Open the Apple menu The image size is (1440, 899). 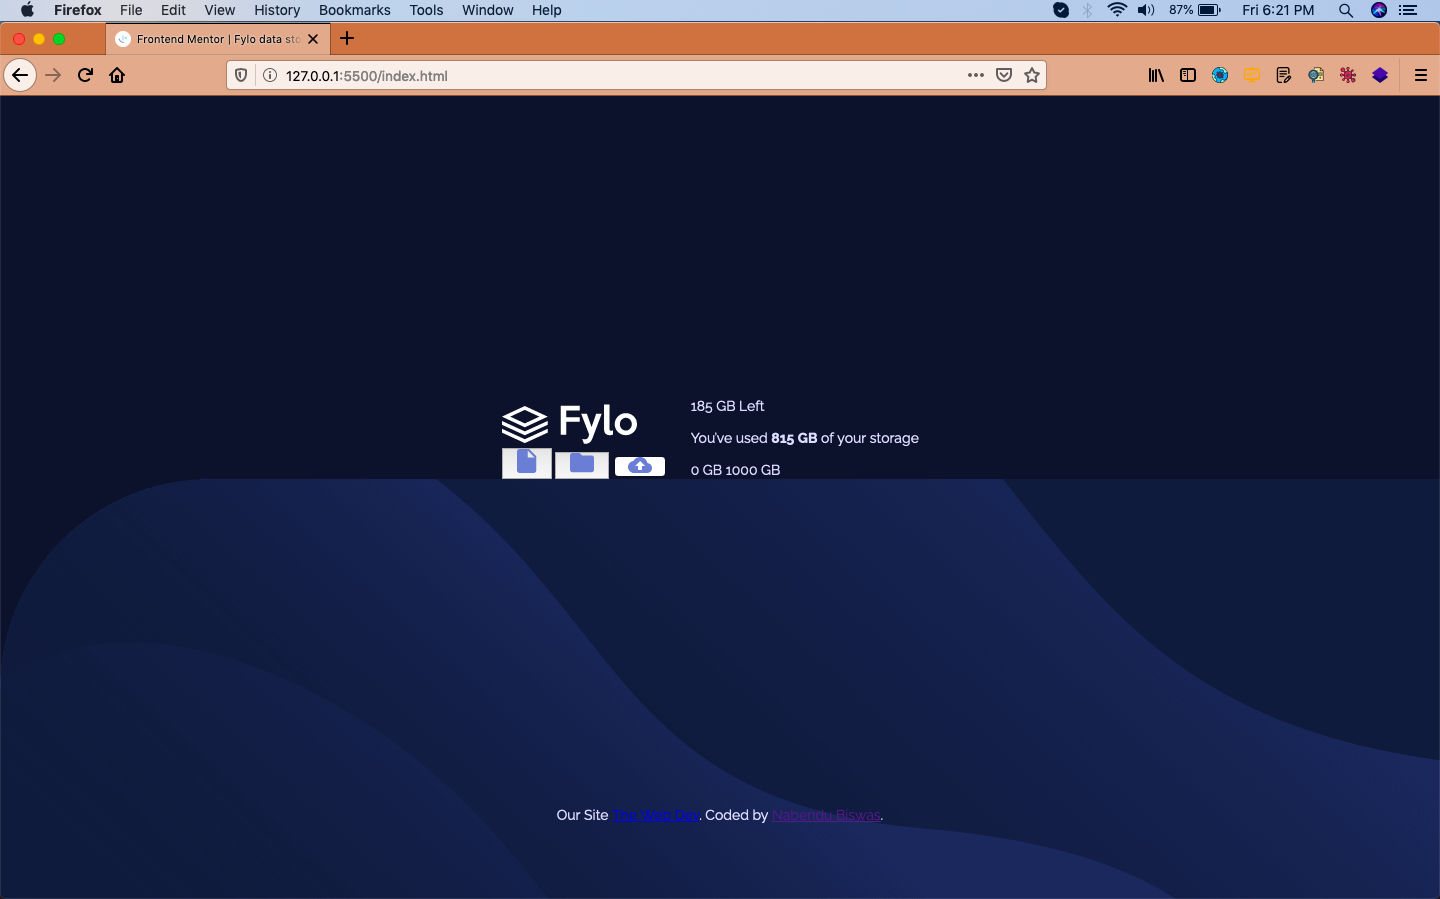click(27, 10)
